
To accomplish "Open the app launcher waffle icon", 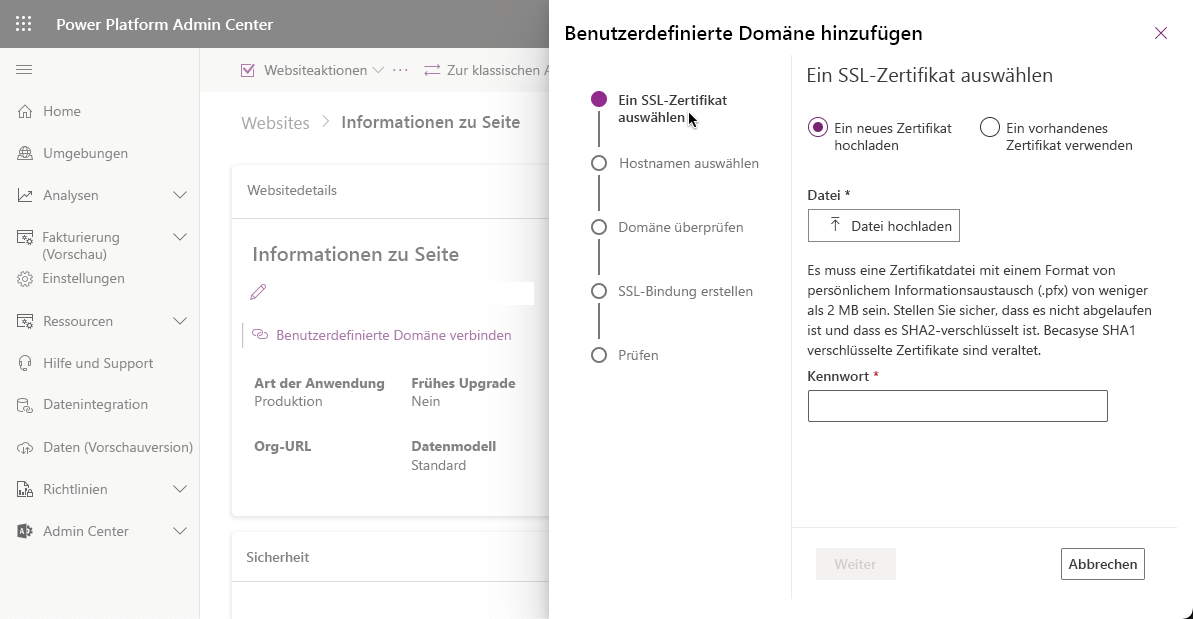I will click(24, 24).
